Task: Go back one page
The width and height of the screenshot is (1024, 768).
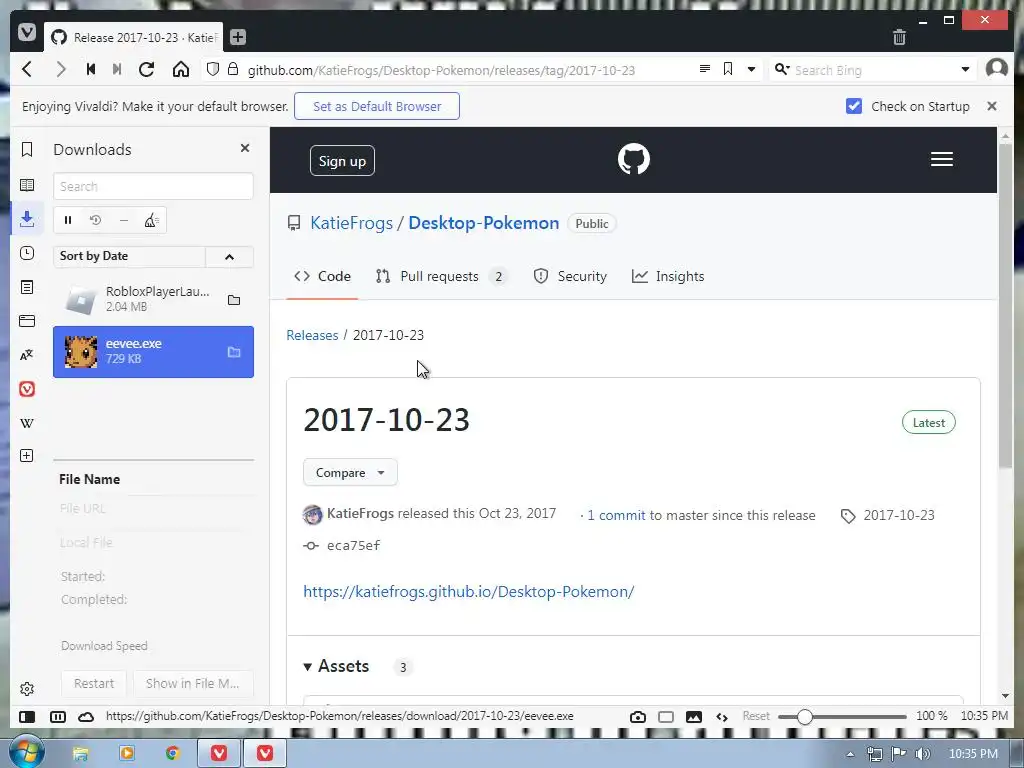Action: point(27,69)
